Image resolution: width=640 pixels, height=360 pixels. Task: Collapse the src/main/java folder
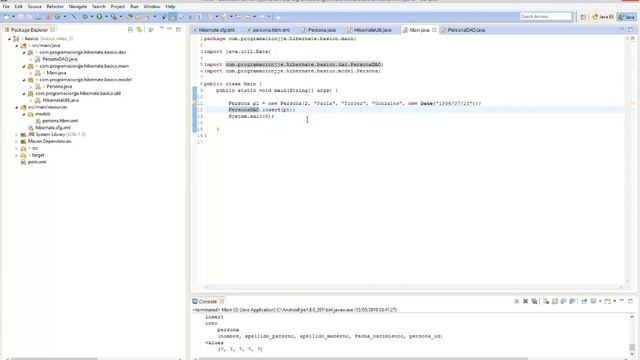pyautogui.click(x=17, y=46)
